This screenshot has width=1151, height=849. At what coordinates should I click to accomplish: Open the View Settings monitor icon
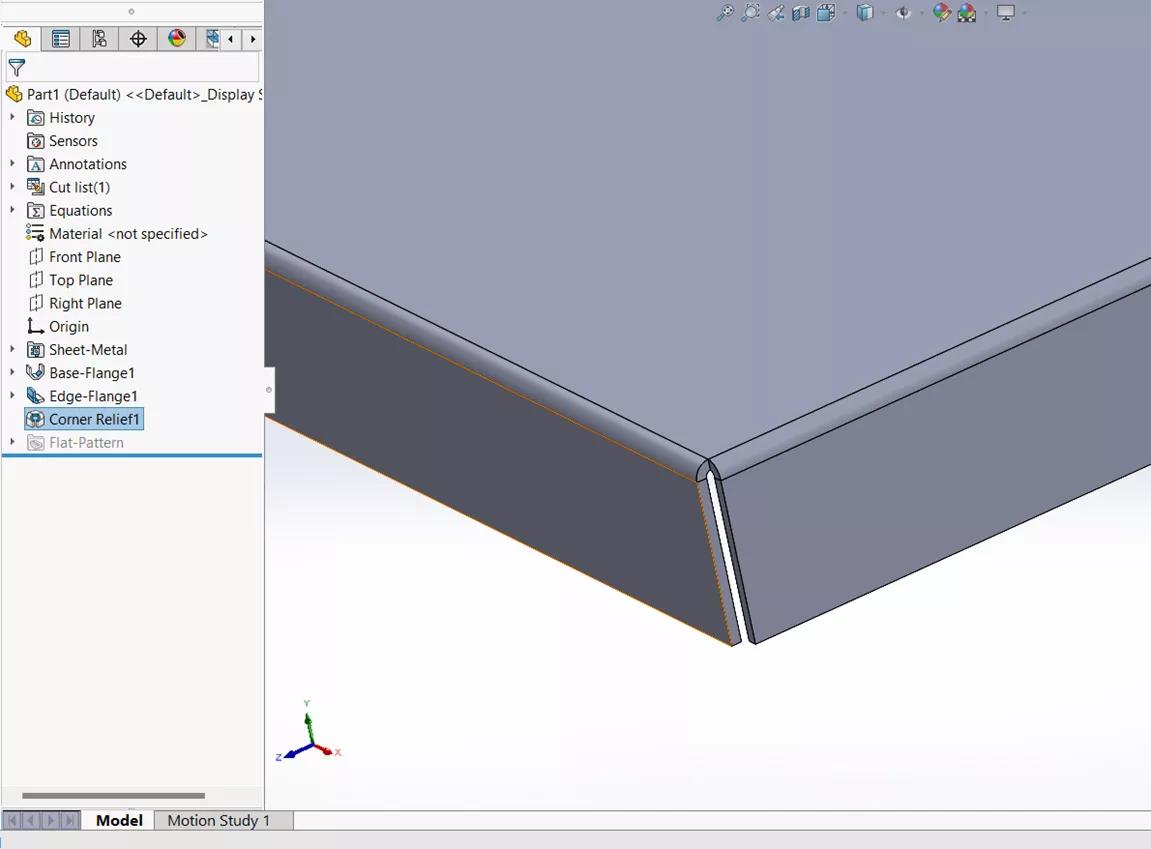point(1006,12)
